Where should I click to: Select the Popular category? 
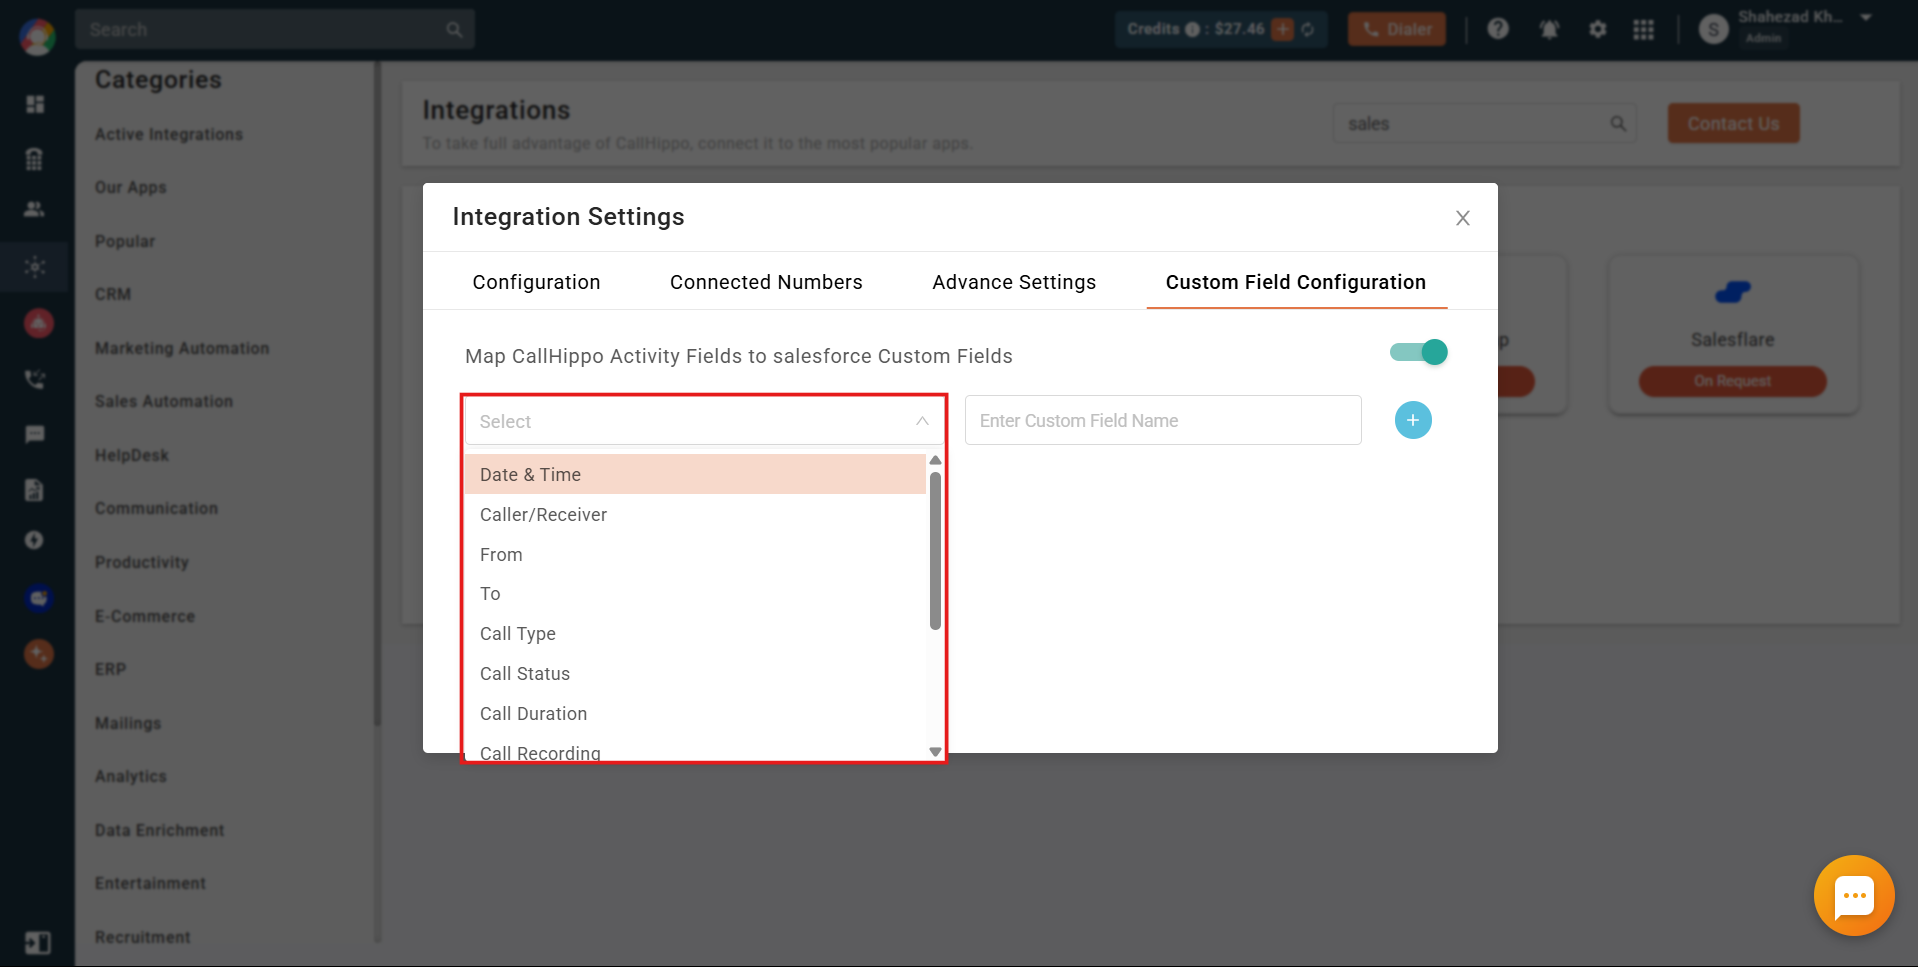pyautogui.click(x=125, y=241)
